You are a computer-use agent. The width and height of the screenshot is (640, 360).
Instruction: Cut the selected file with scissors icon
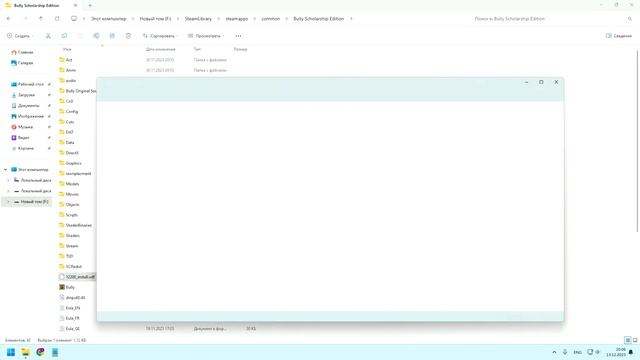[x=48, y=36]
